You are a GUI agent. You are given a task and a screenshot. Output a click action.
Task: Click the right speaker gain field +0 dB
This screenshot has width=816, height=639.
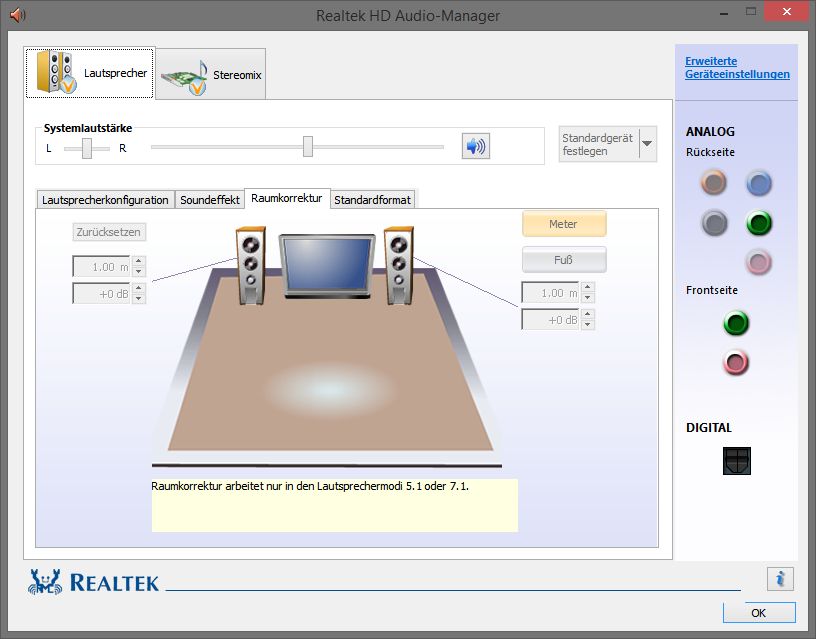(551, 319)
